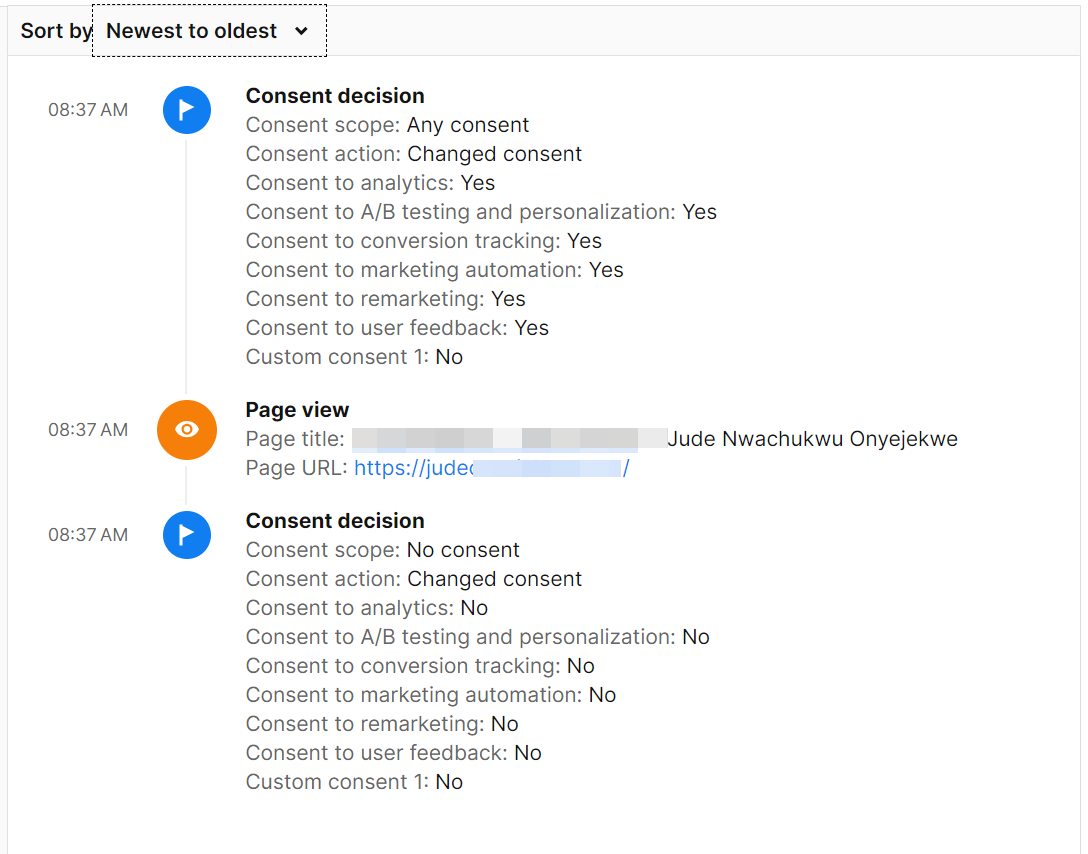
Task: Open the Newest to oldest sort dropdown
Action: tap(209, 31)
